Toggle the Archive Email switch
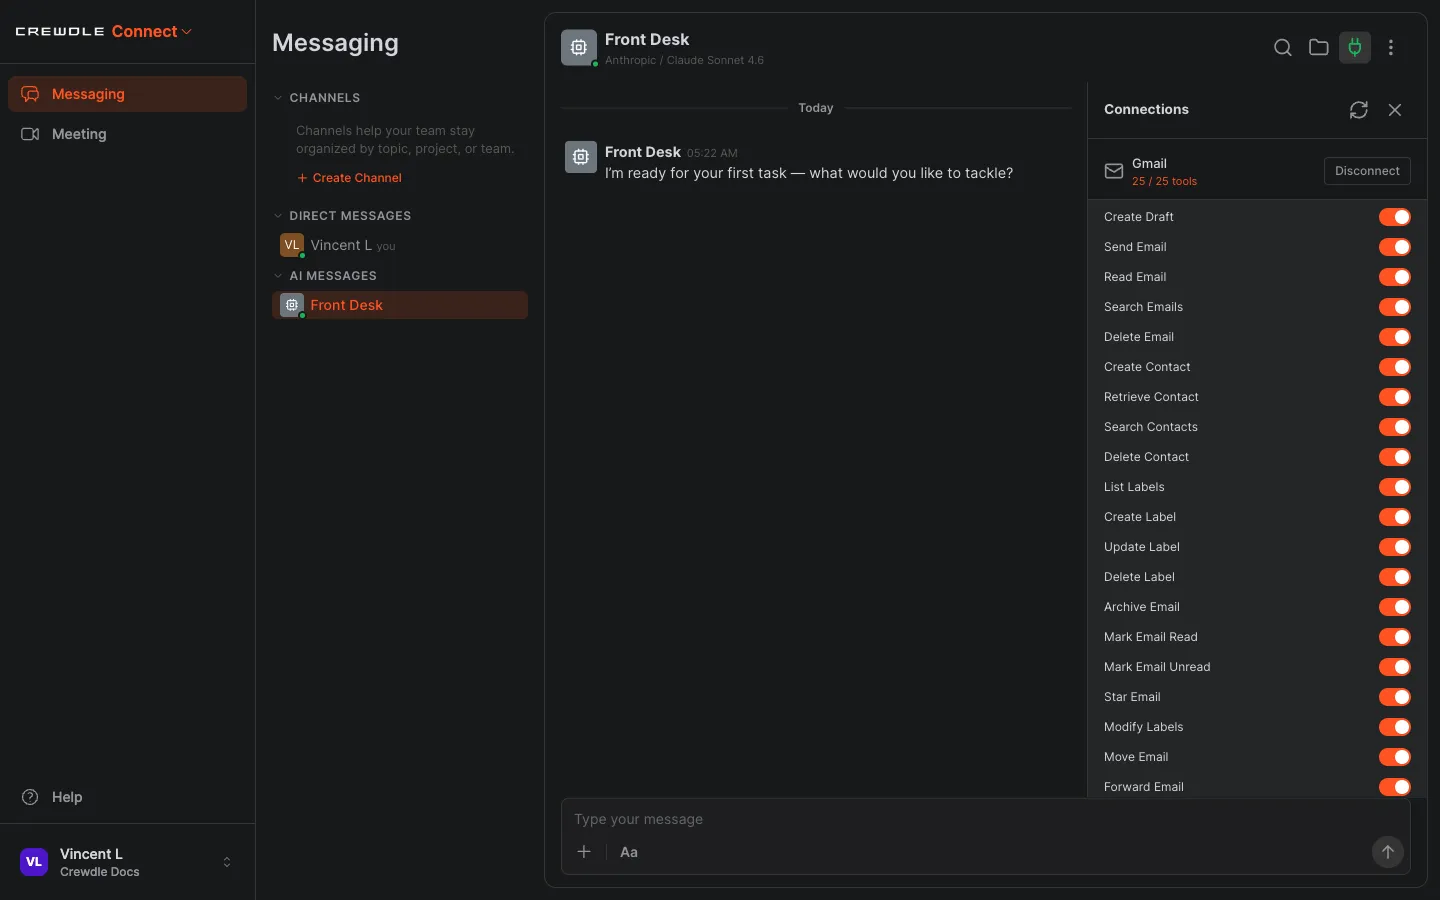Viewport: 1440px width, 900px height. [1394, 607]
